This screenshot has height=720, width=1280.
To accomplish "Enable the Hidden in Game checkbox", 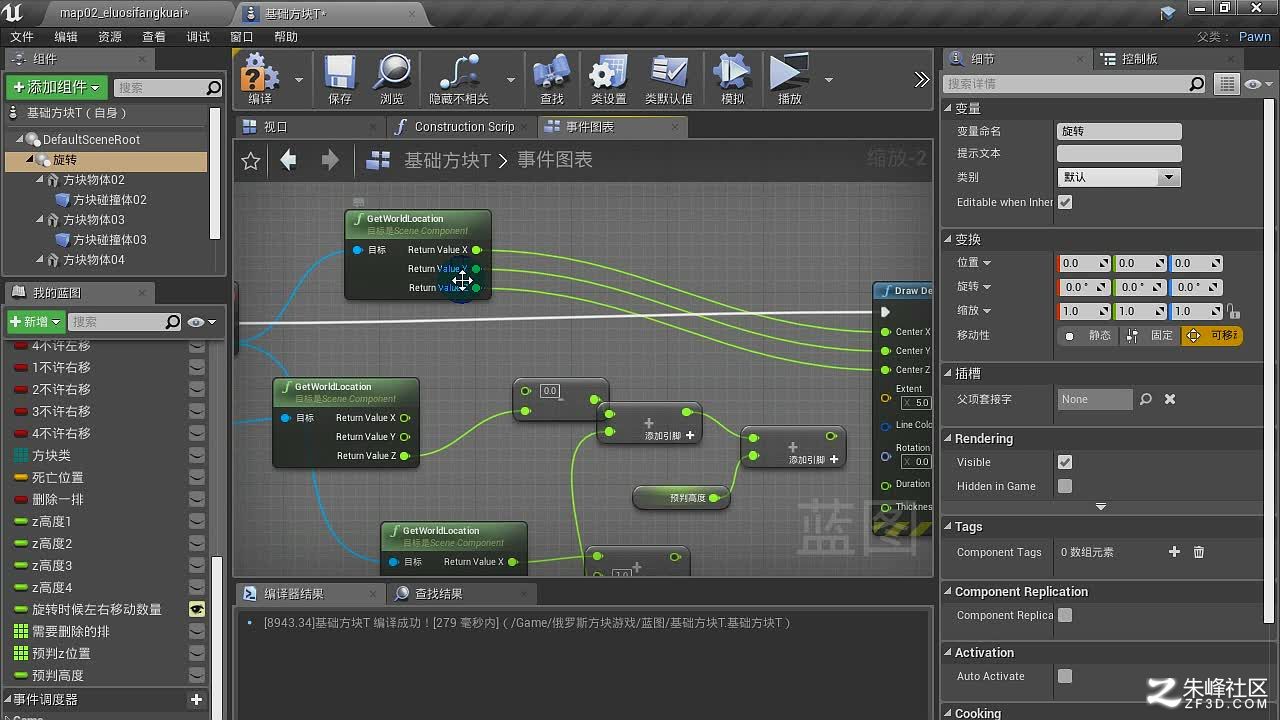I will point(1065,486).
